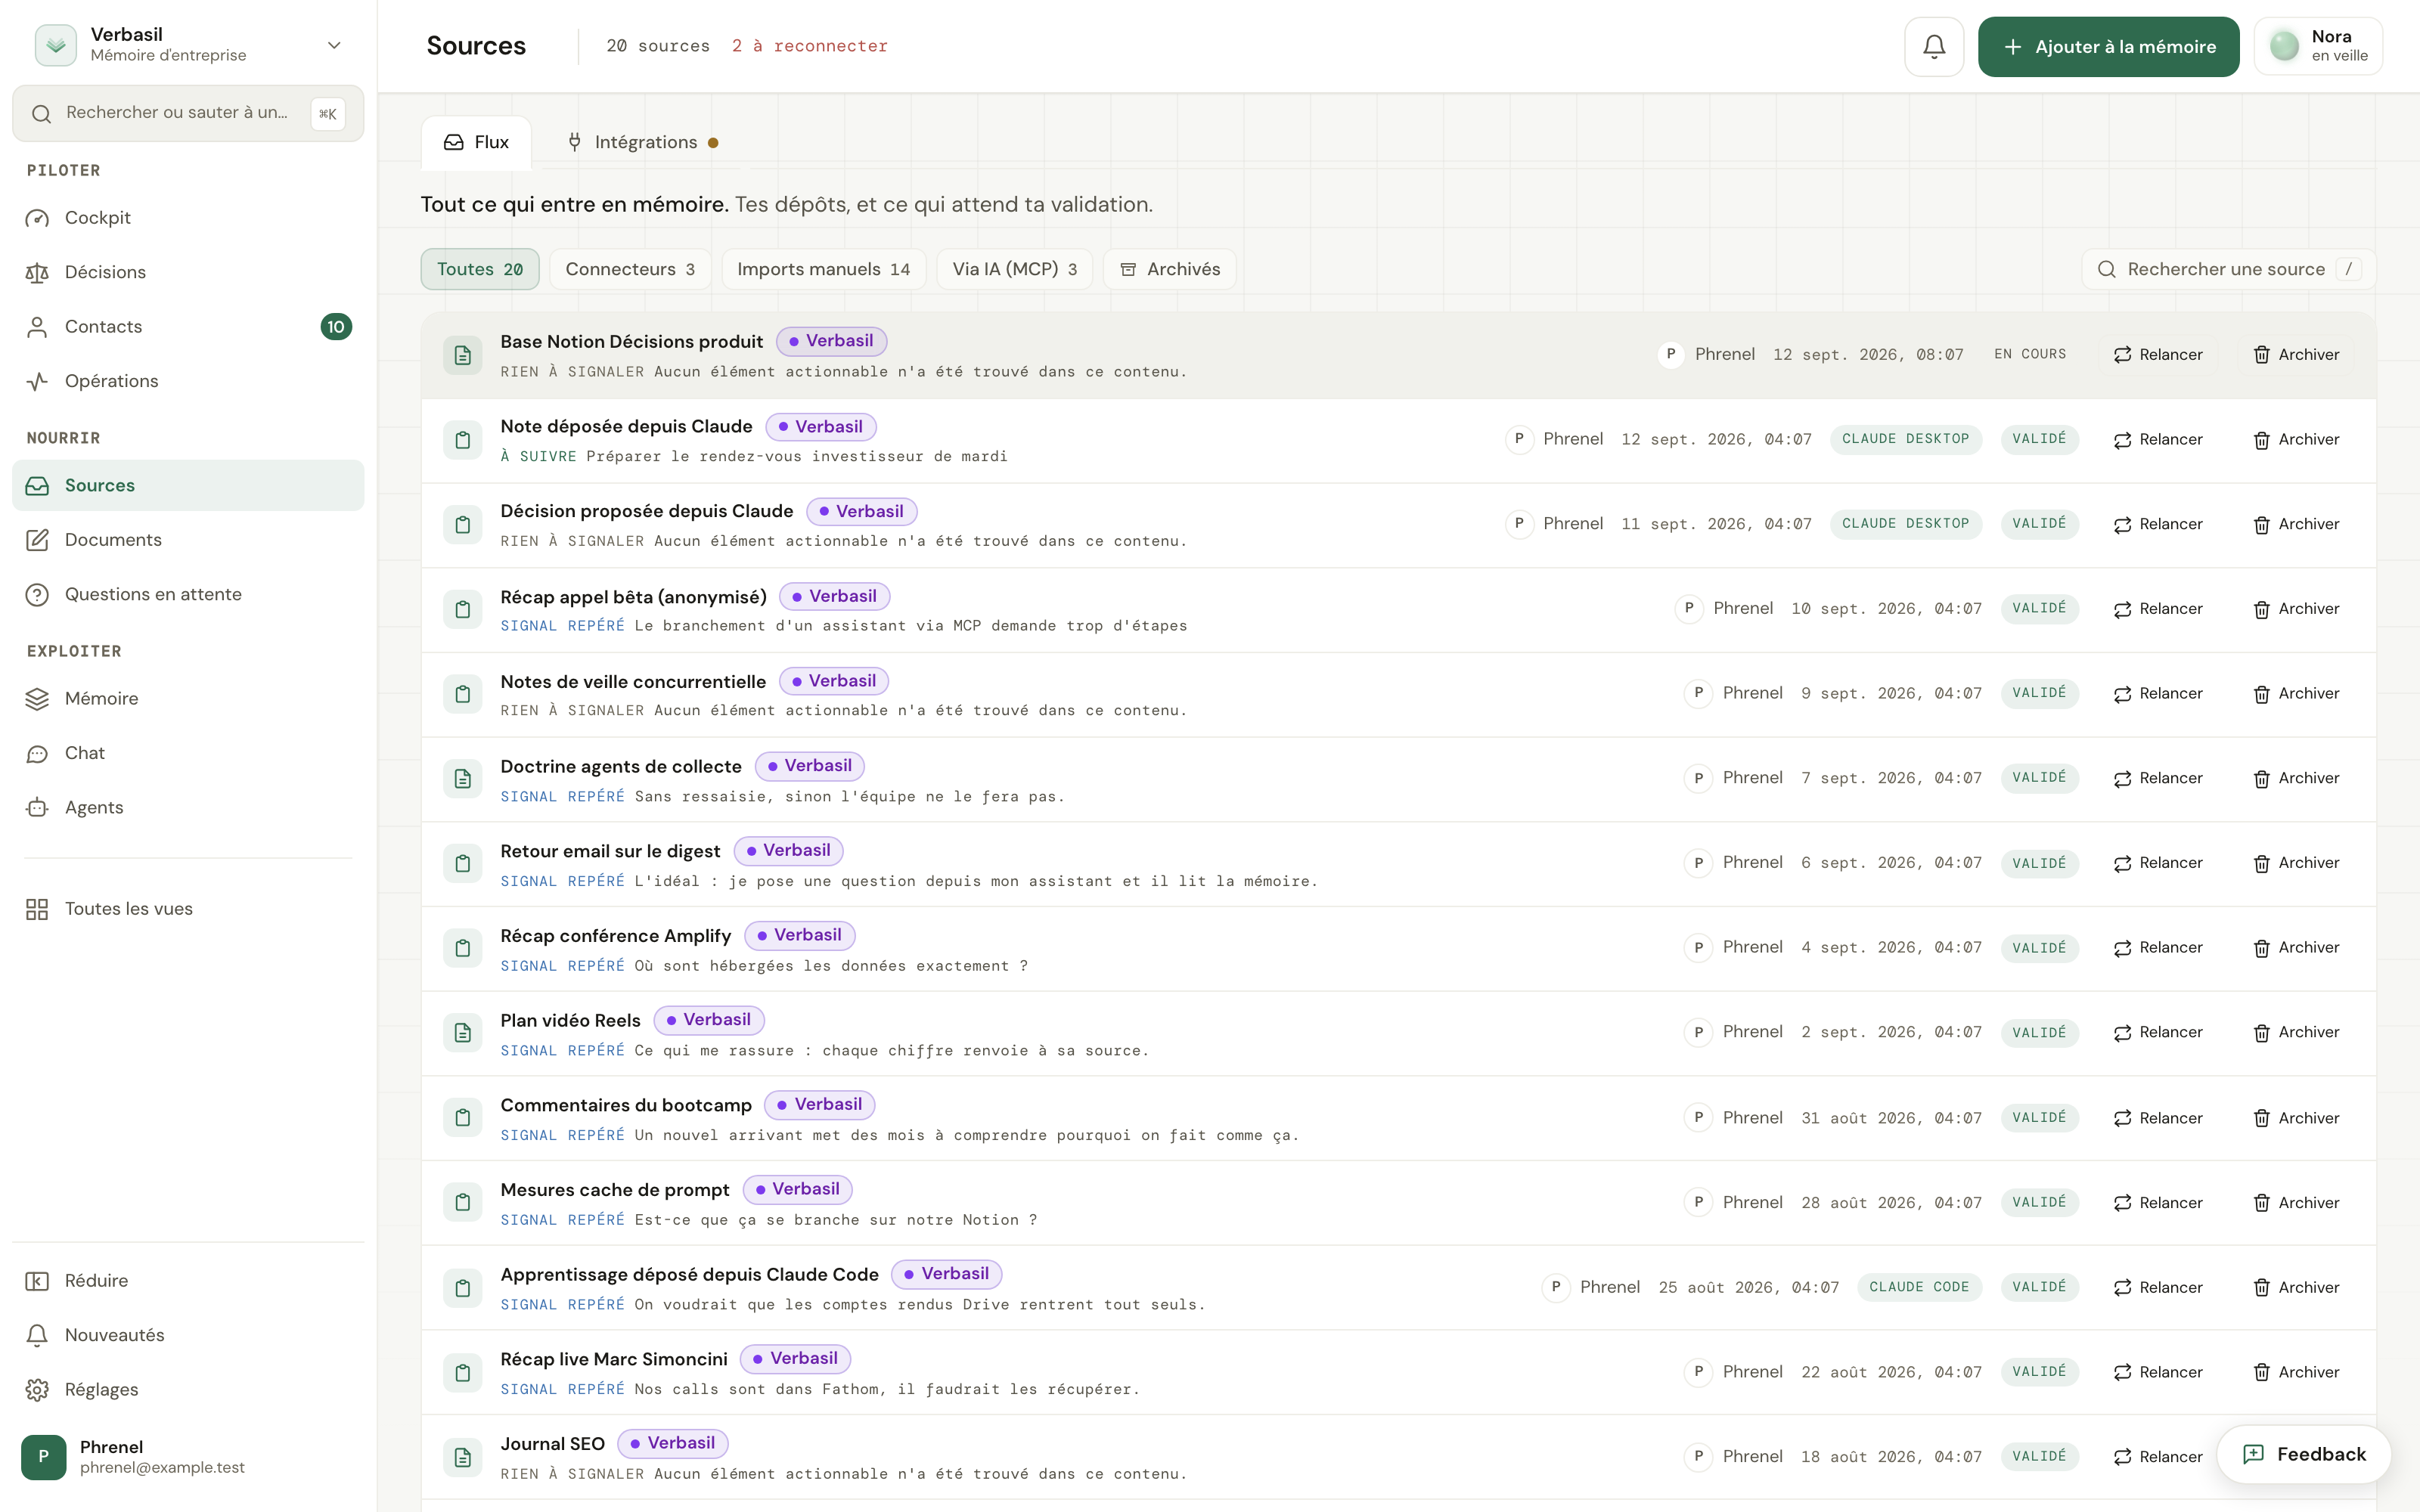The height and width of the screenshot is (1512, 2420).
Task: Open Opérations in the sidebar
Action: [x=188, y=381]
